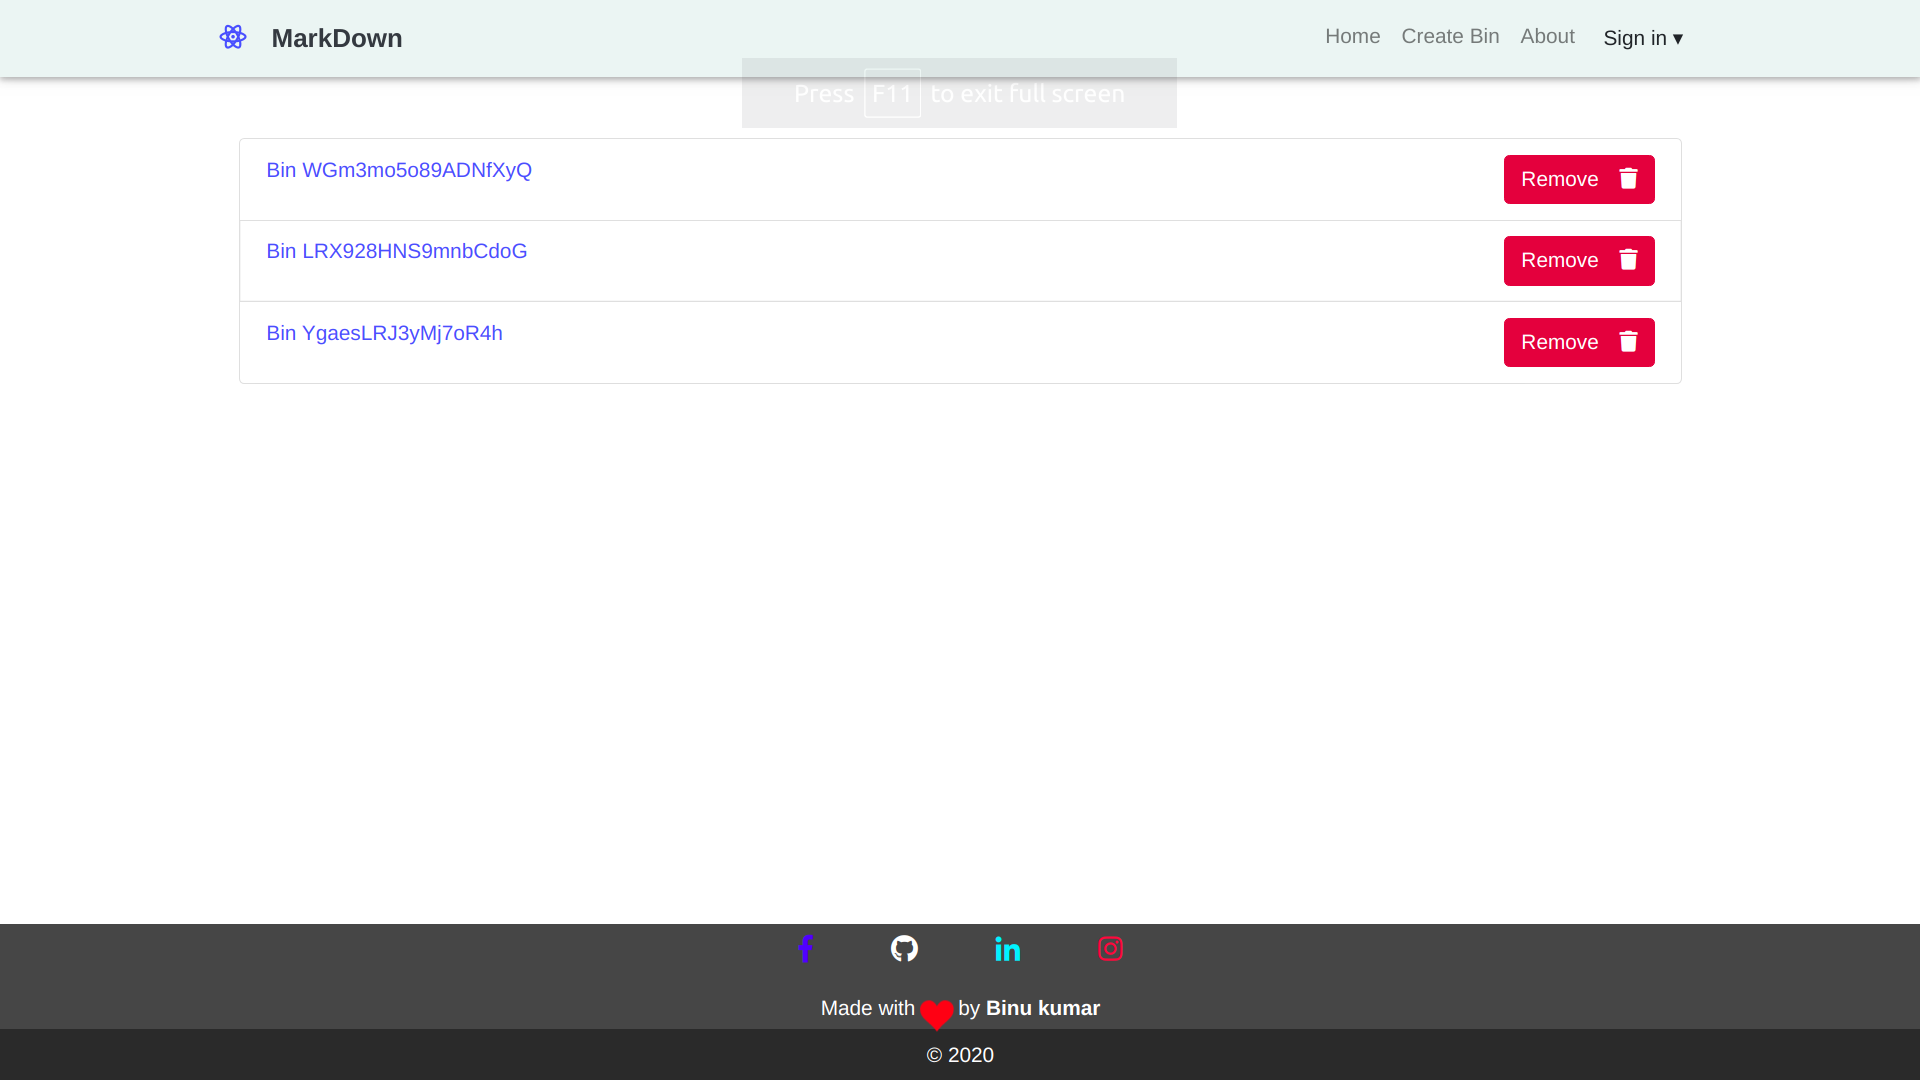Open the About page in navbar

tap(1547, 36)
